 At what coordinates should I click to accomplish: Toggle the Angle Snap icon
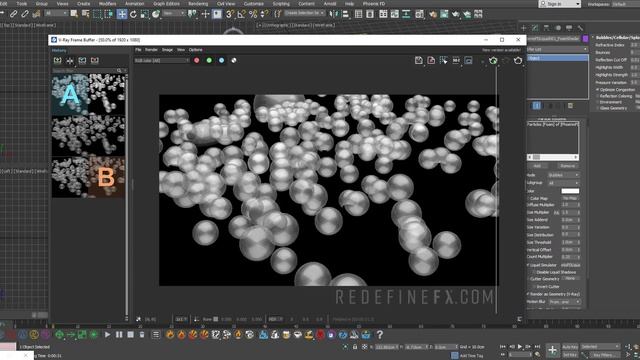pos(241,14)
